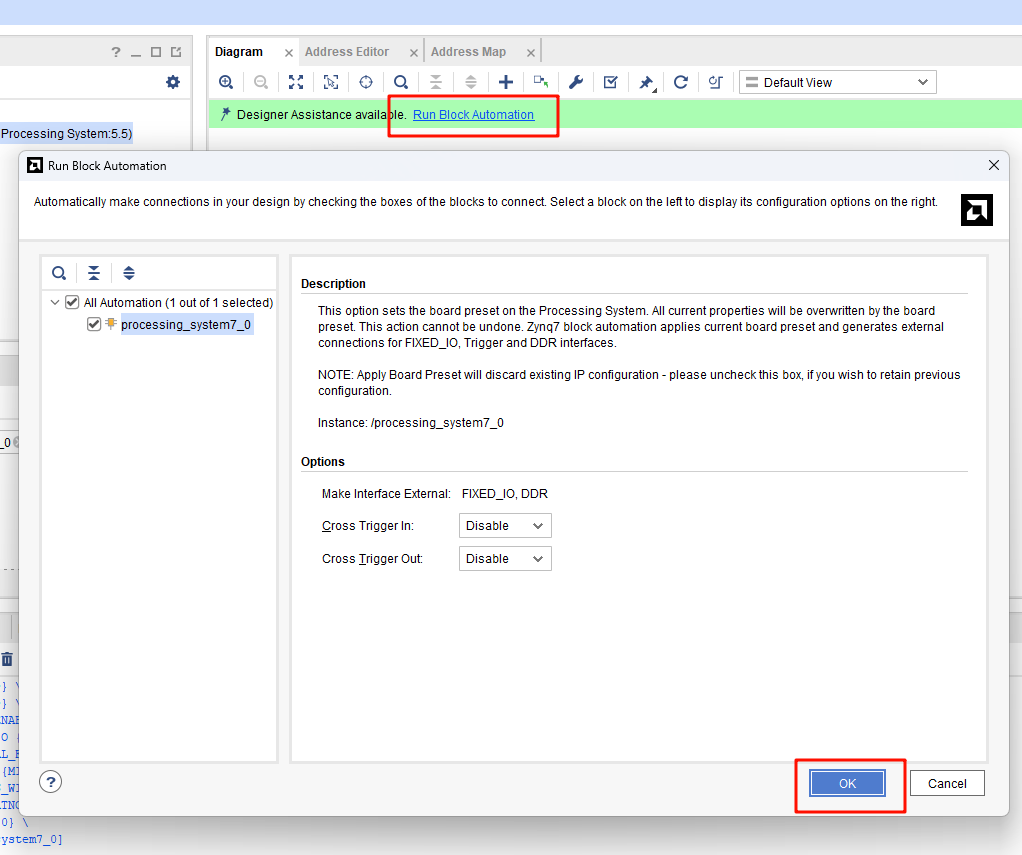Click the Zoom Fit icon in Diagram toolbar
The image size is (1022, 855).
click(296, 82)
